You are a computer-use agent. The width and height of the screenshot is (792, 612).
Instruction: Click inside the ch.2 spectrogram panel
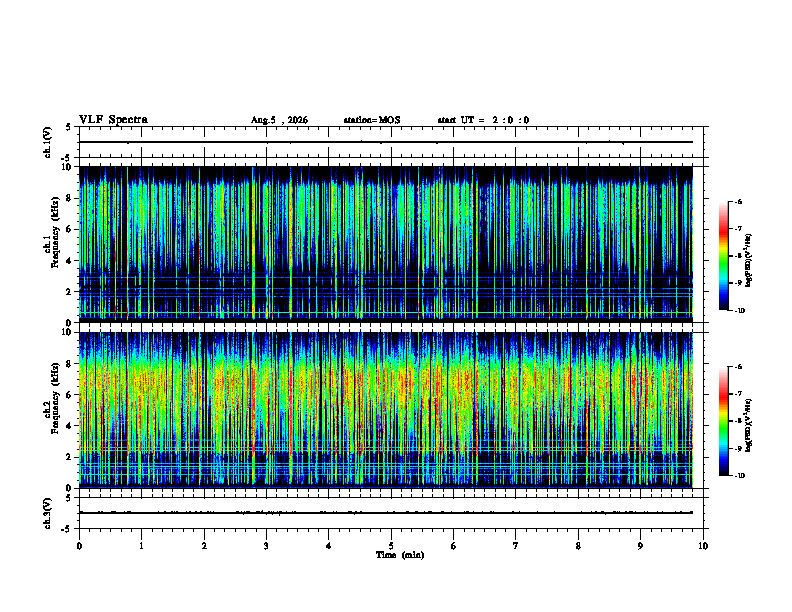click(x=386, y=410)
